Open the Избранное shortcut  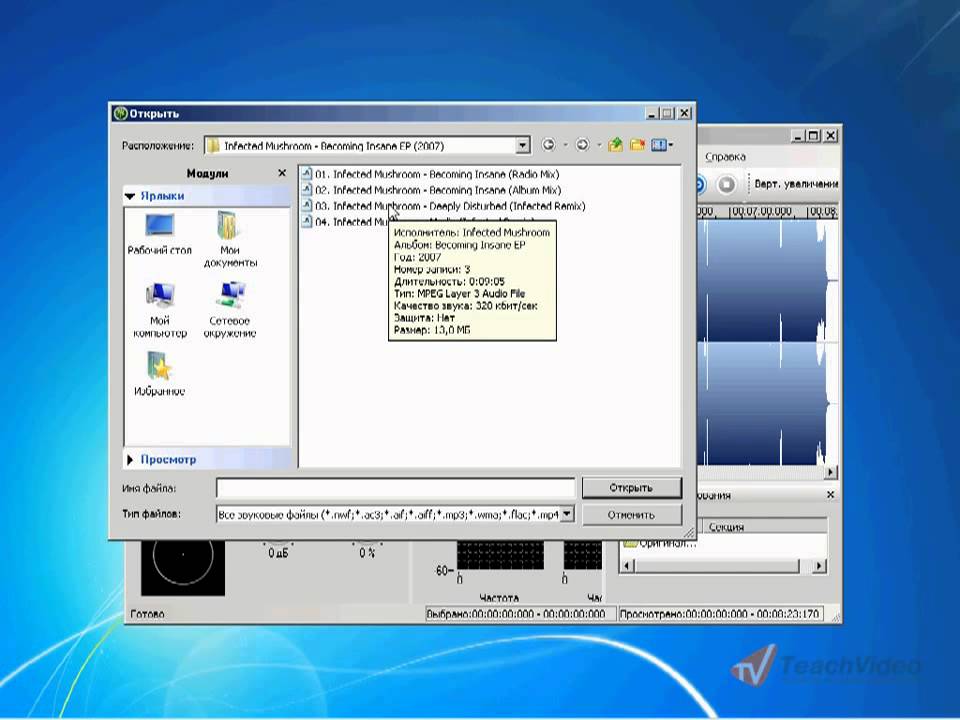point(159,374)
